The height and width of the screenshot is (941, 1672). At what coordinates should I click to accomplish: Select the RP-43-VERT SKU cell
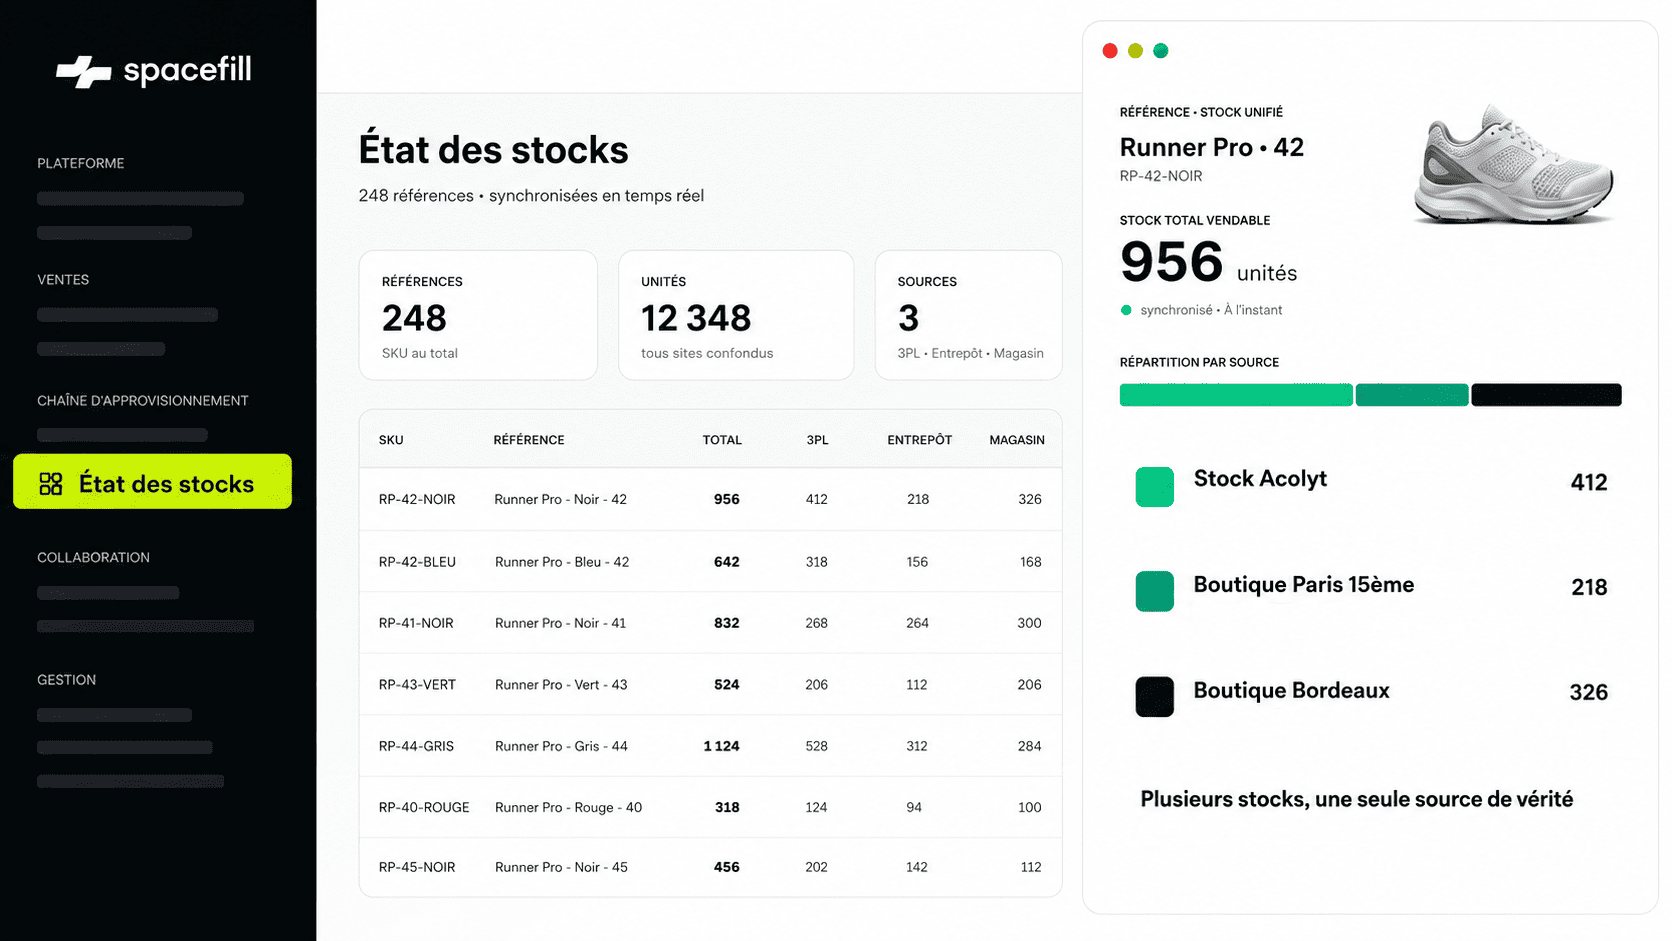click(x=417, y=685)
